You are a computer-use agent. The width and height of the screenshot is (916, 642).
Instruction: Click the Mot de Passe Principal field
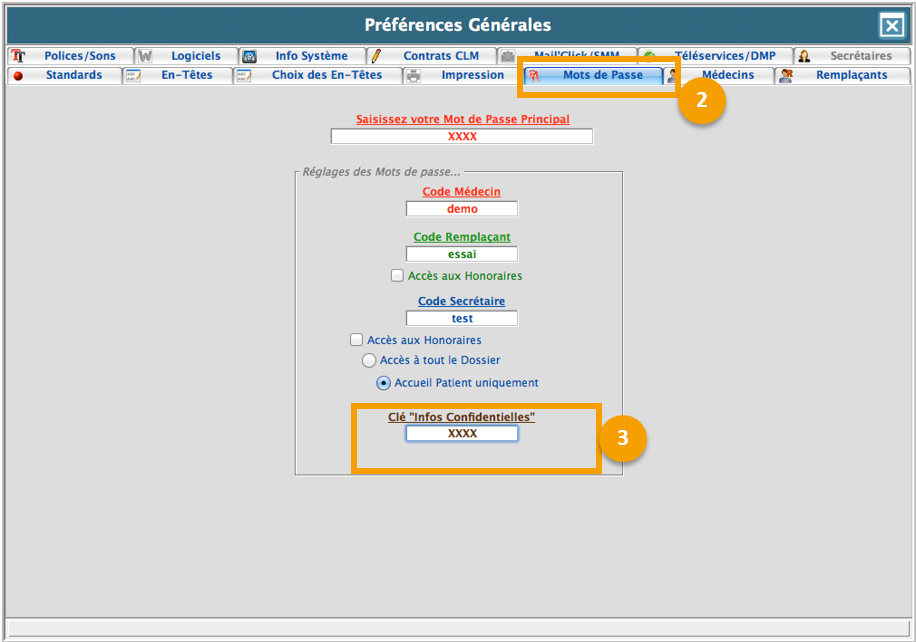462,136
